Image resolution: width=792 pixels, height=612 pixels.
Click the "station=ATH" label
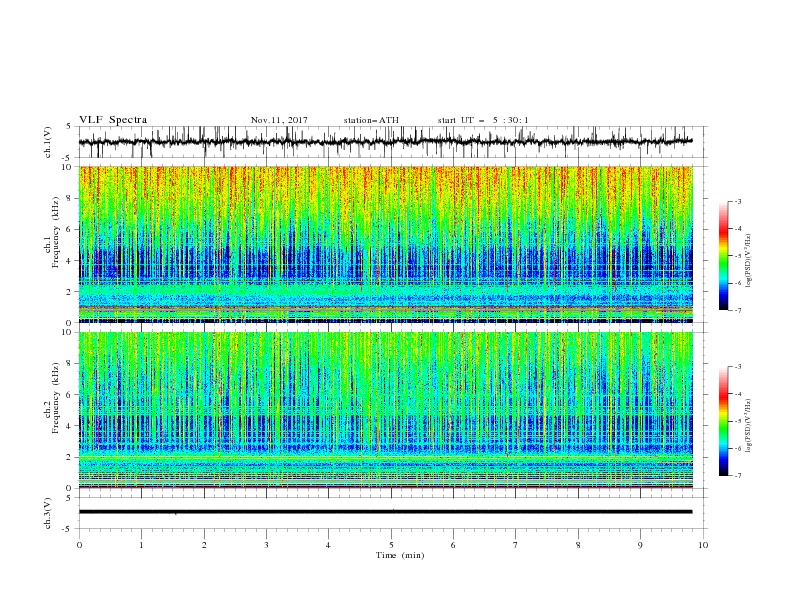click(371, 120)
